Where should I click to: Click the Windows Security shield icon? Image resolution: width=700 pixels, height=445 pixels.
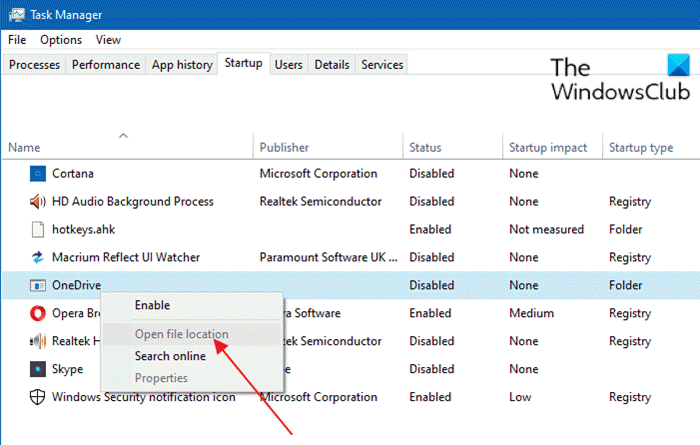[38, 398]
